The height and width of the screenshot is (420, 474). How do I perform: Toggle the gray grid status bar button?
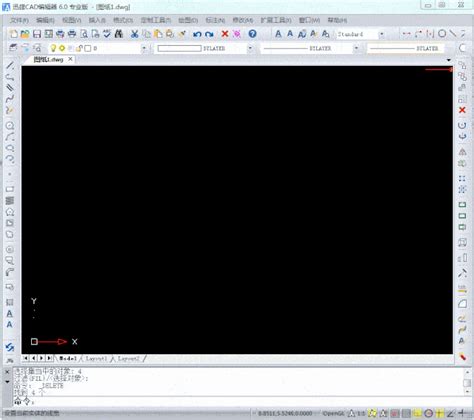[406, 414]
